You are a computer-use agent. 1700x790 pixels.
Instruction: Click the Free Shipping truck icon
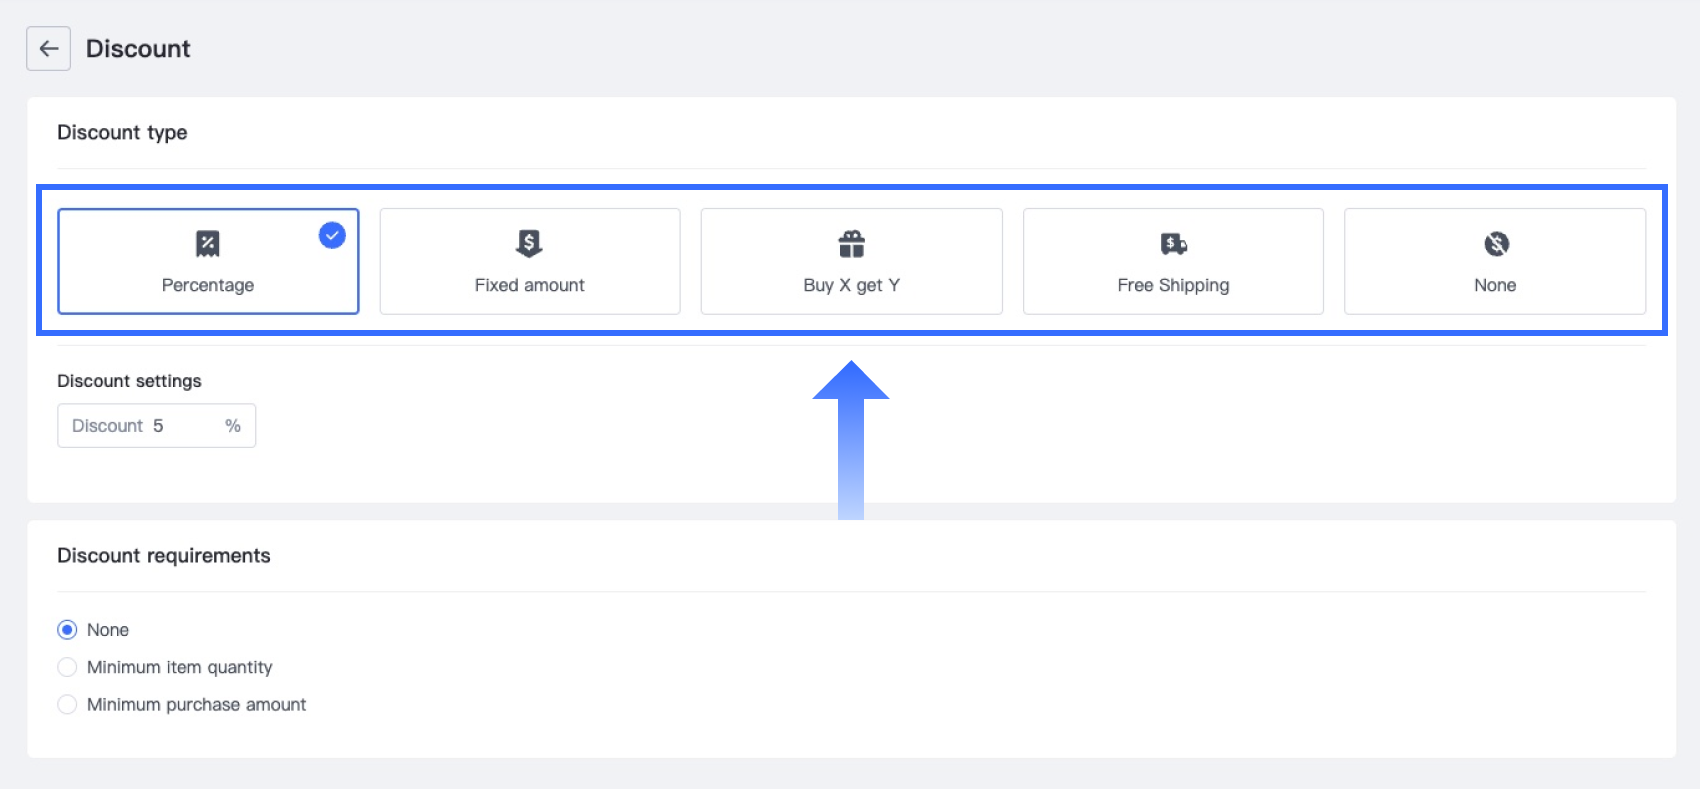[1173, 243]
